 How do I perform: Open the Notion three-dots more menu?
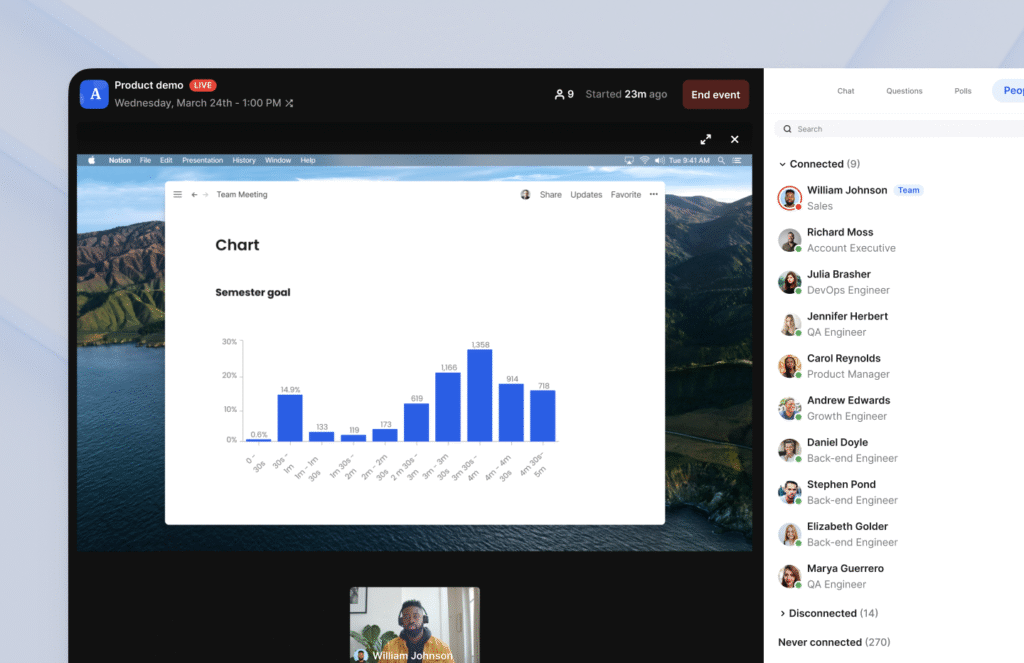click(x=654, y=194)
